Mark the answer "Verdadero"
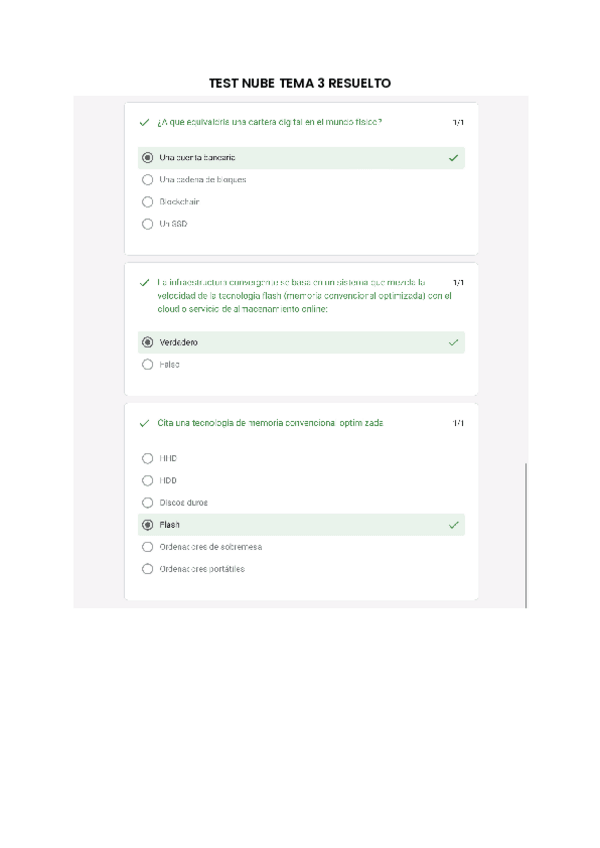This screenshot has height=848, width=600. pyautogui.click(x=148, y=342)
